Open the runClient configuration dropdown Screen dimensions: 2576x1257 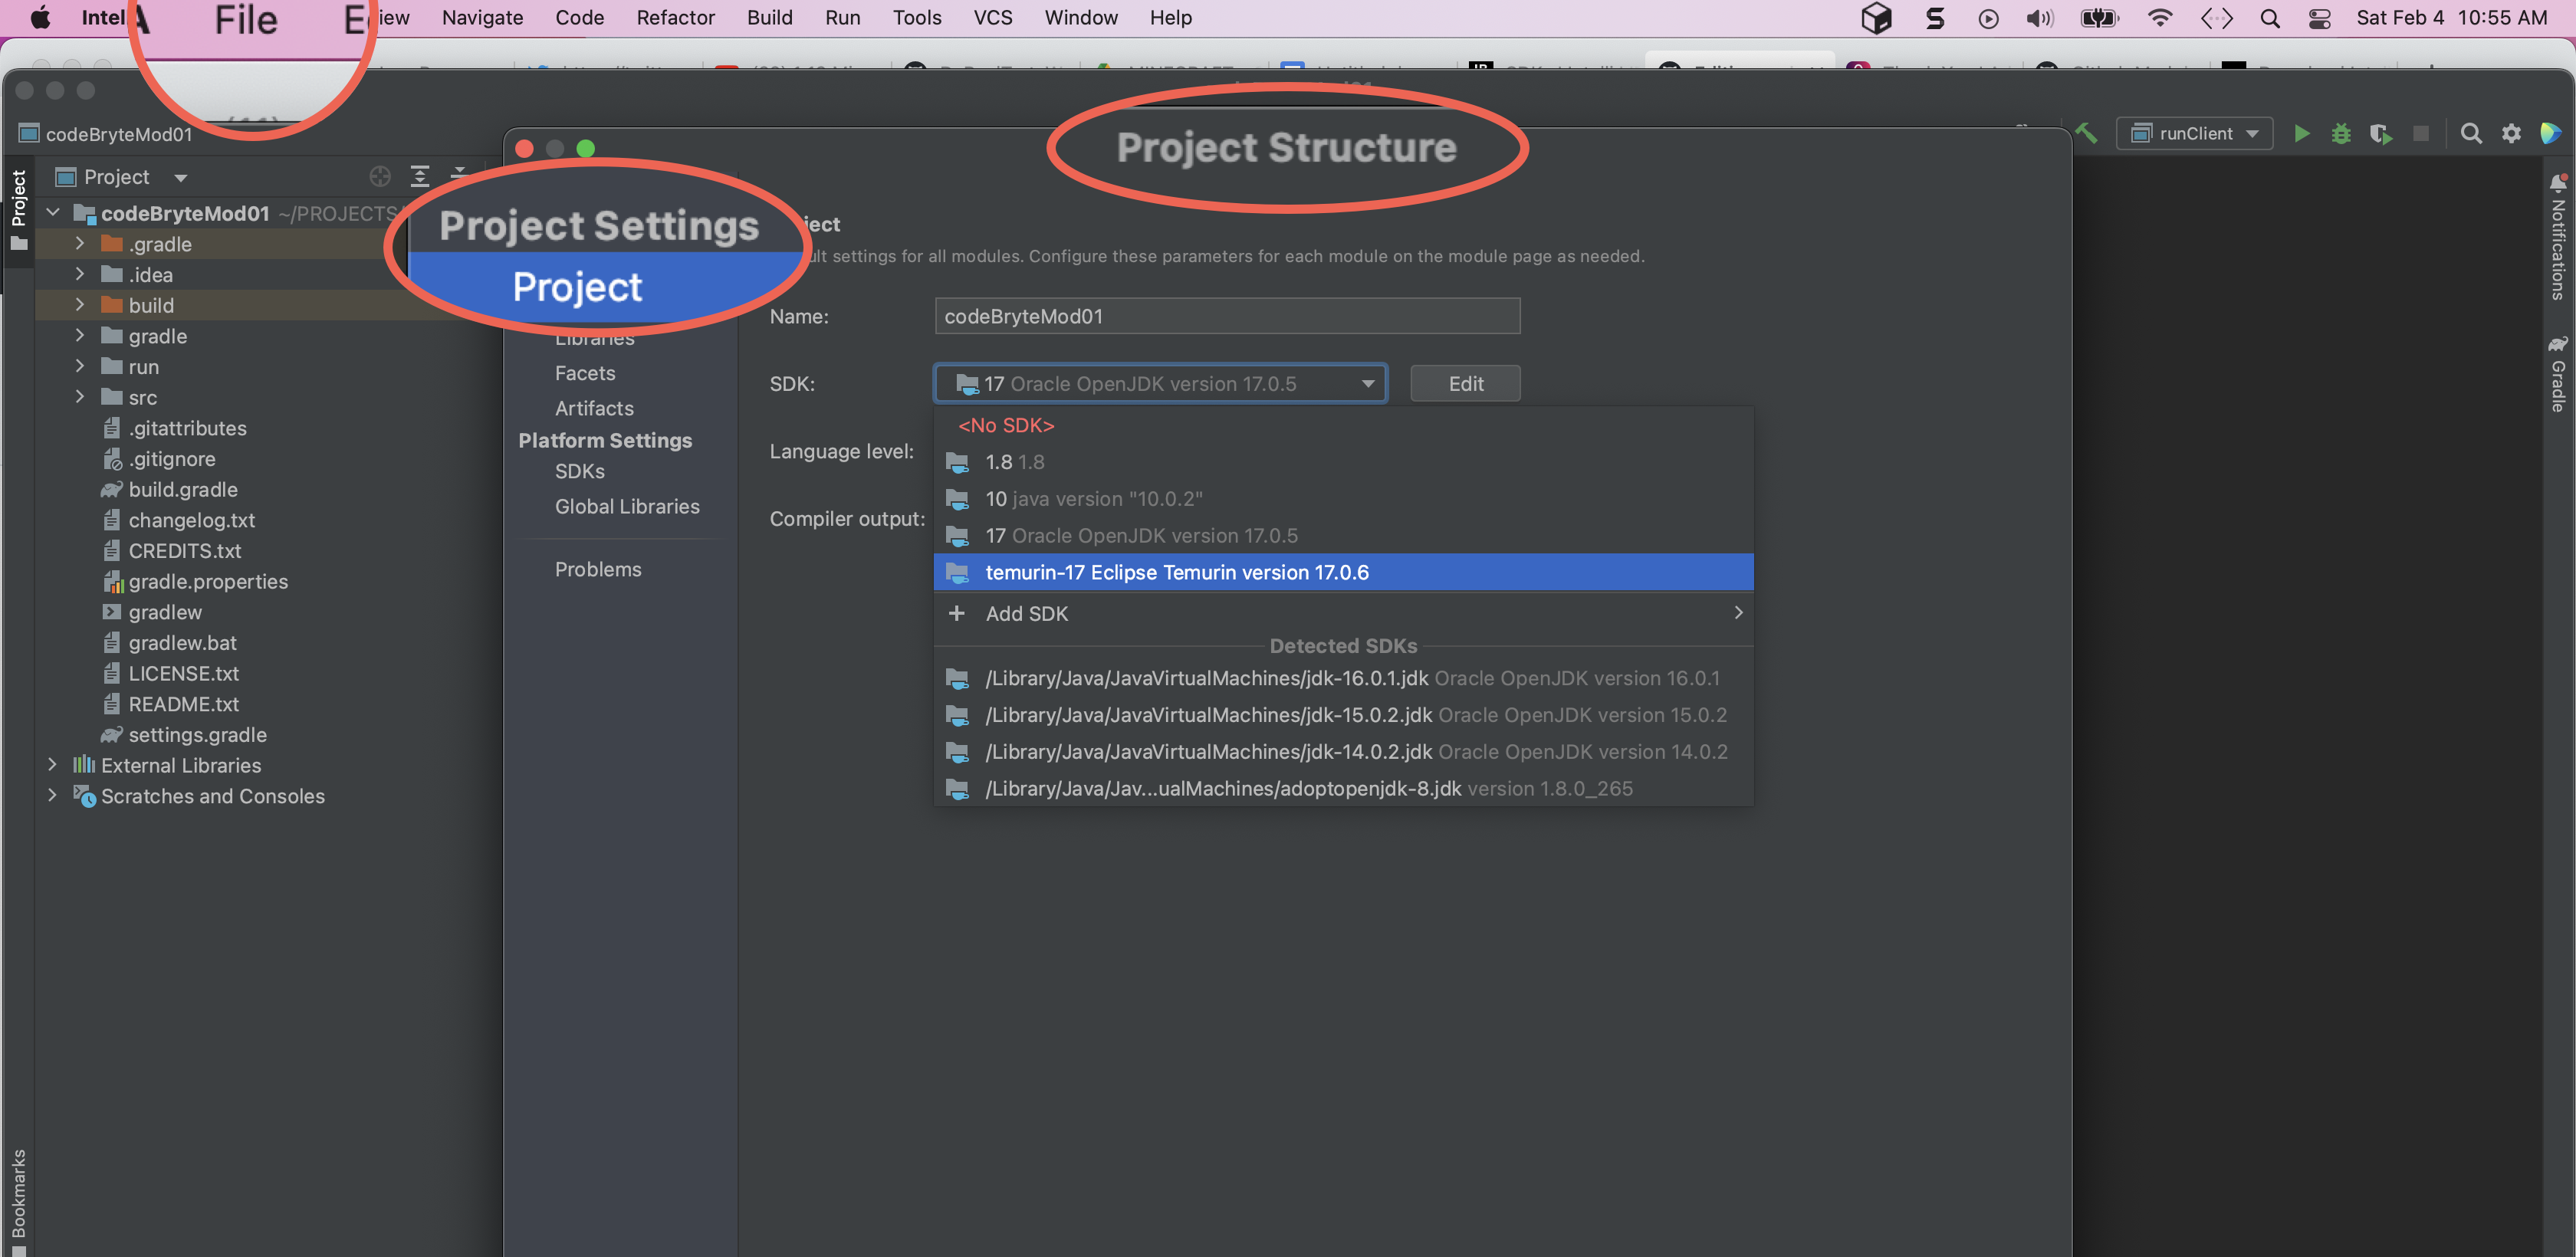2195,134
